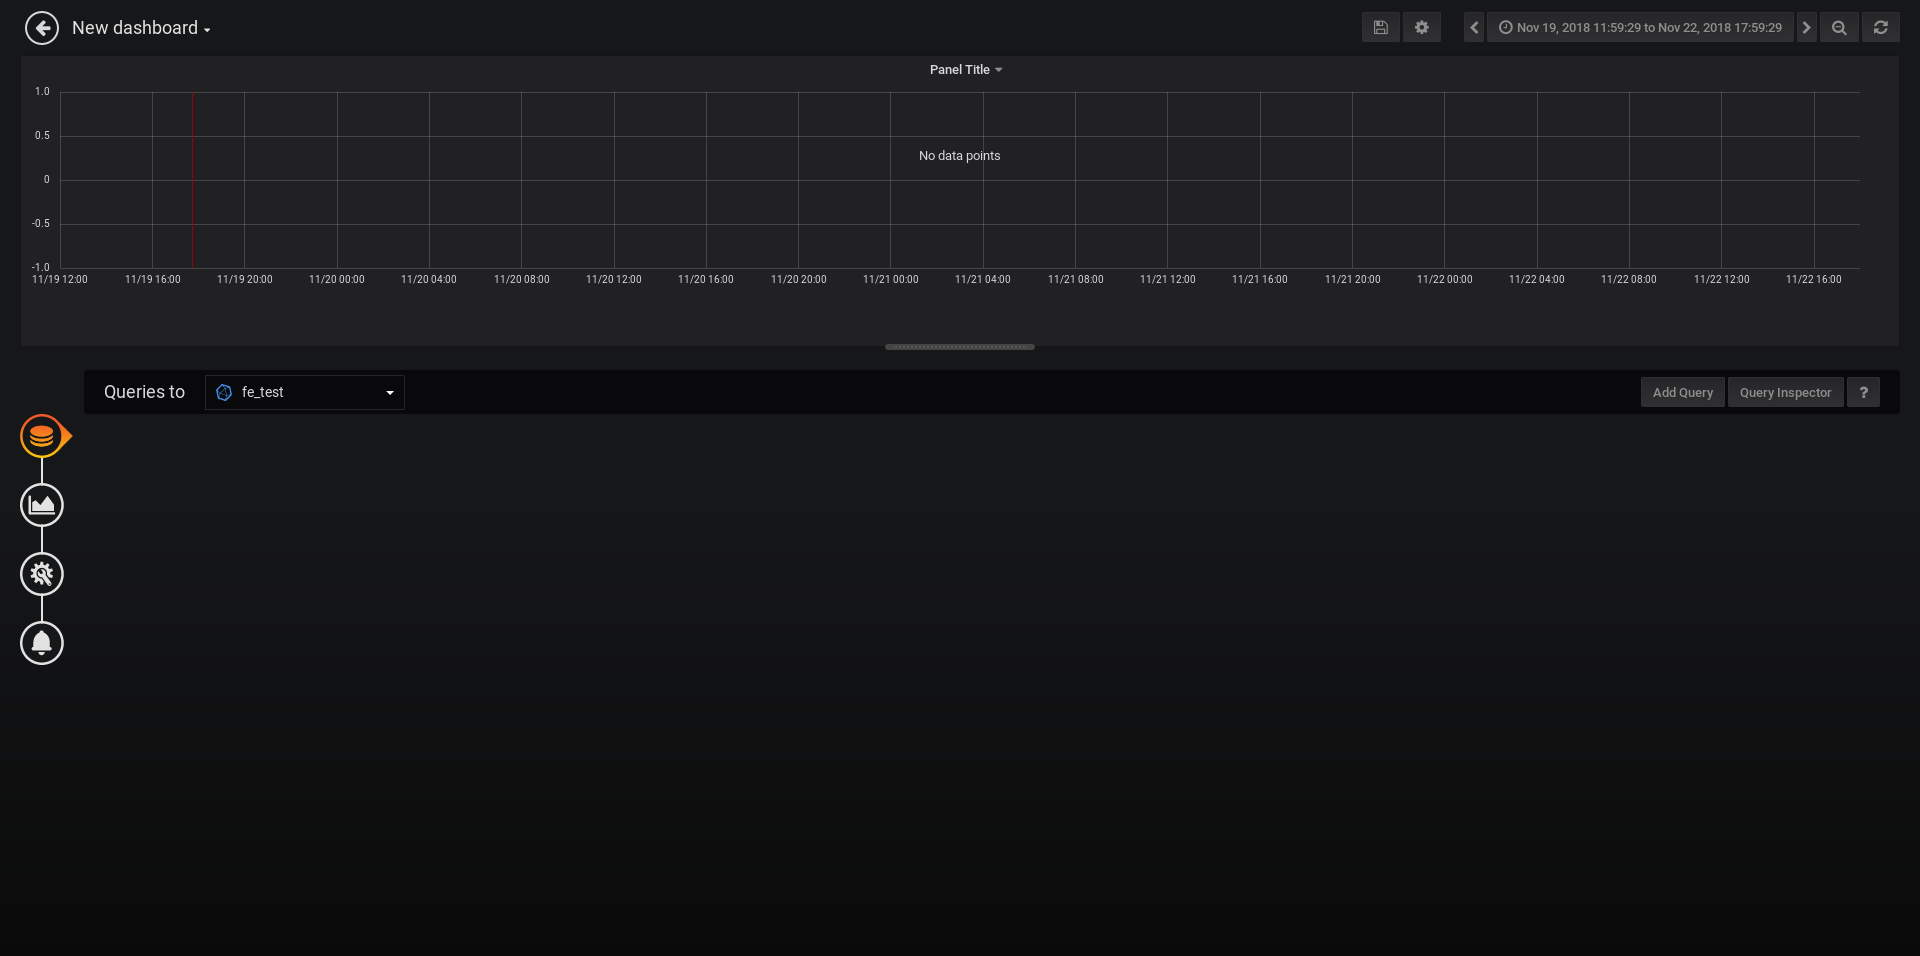Open the New dashboard title dropdown
Image resolution: width=1920 pixels, height=956 pixels.
(x=141, y=27)
